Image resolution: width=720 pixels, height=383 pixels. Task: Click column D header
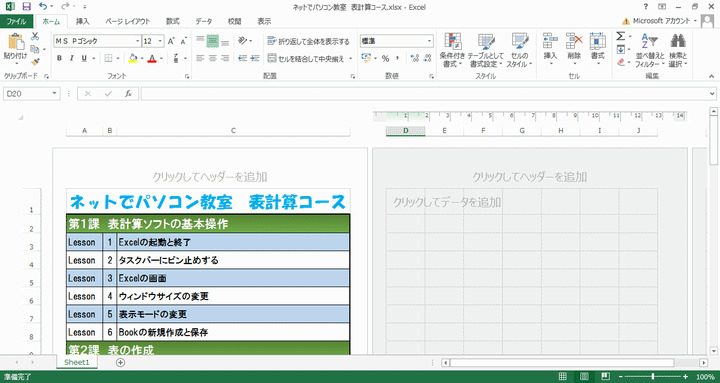405,131
